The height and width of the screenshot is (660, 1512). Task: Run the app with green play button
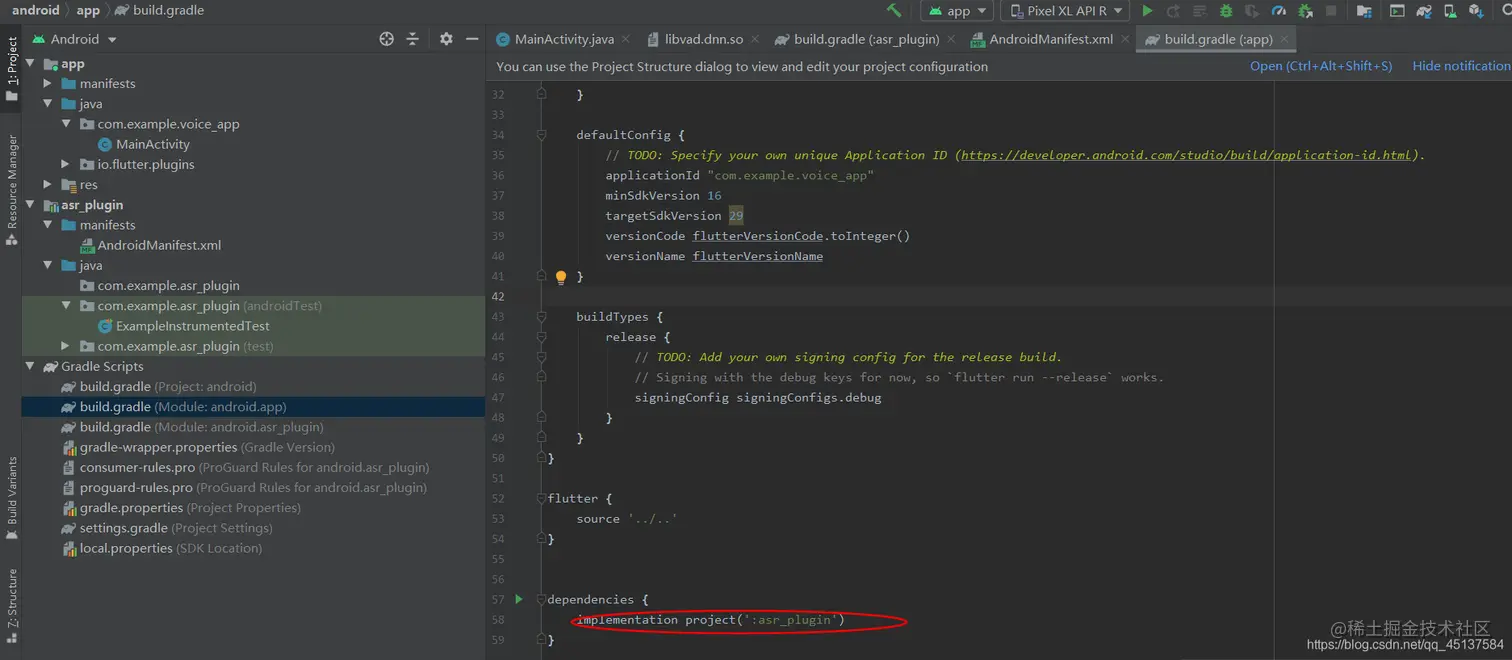click(1147, 11)
